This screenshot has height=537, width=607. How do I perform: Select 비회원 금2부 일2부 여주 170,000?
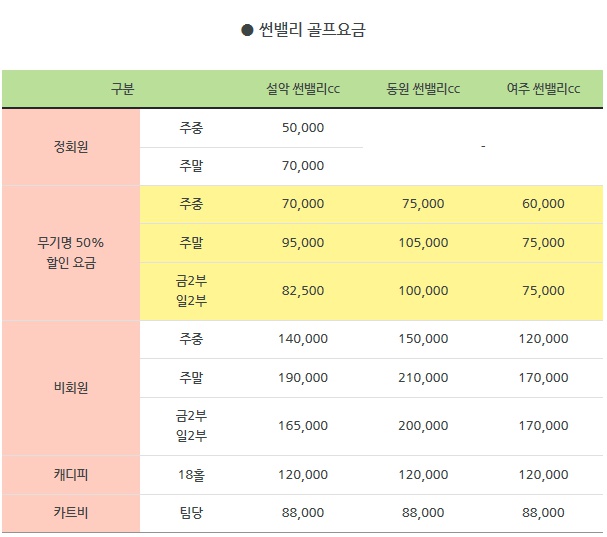[544, 426]
